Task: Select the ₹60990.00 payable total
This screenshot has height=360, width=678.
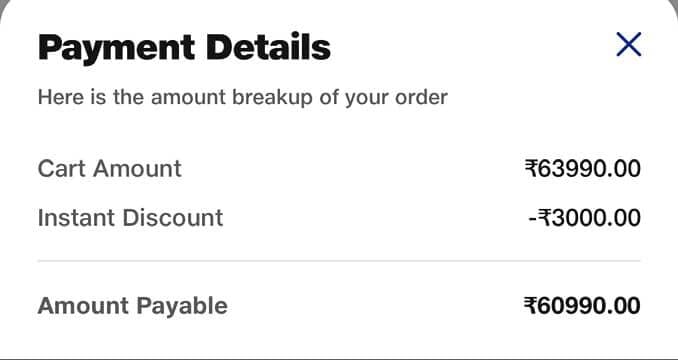Action: 582,306
